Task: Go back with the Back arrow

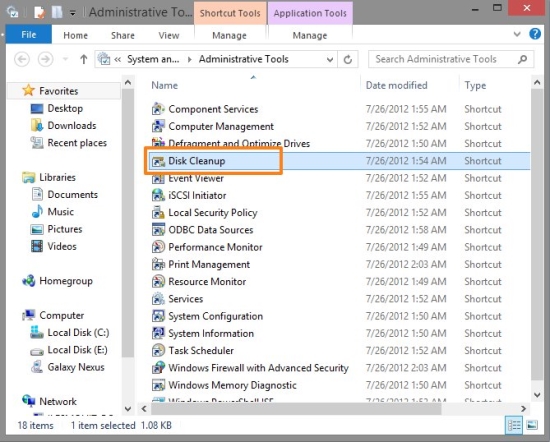Action: click(x=22, y=59)
